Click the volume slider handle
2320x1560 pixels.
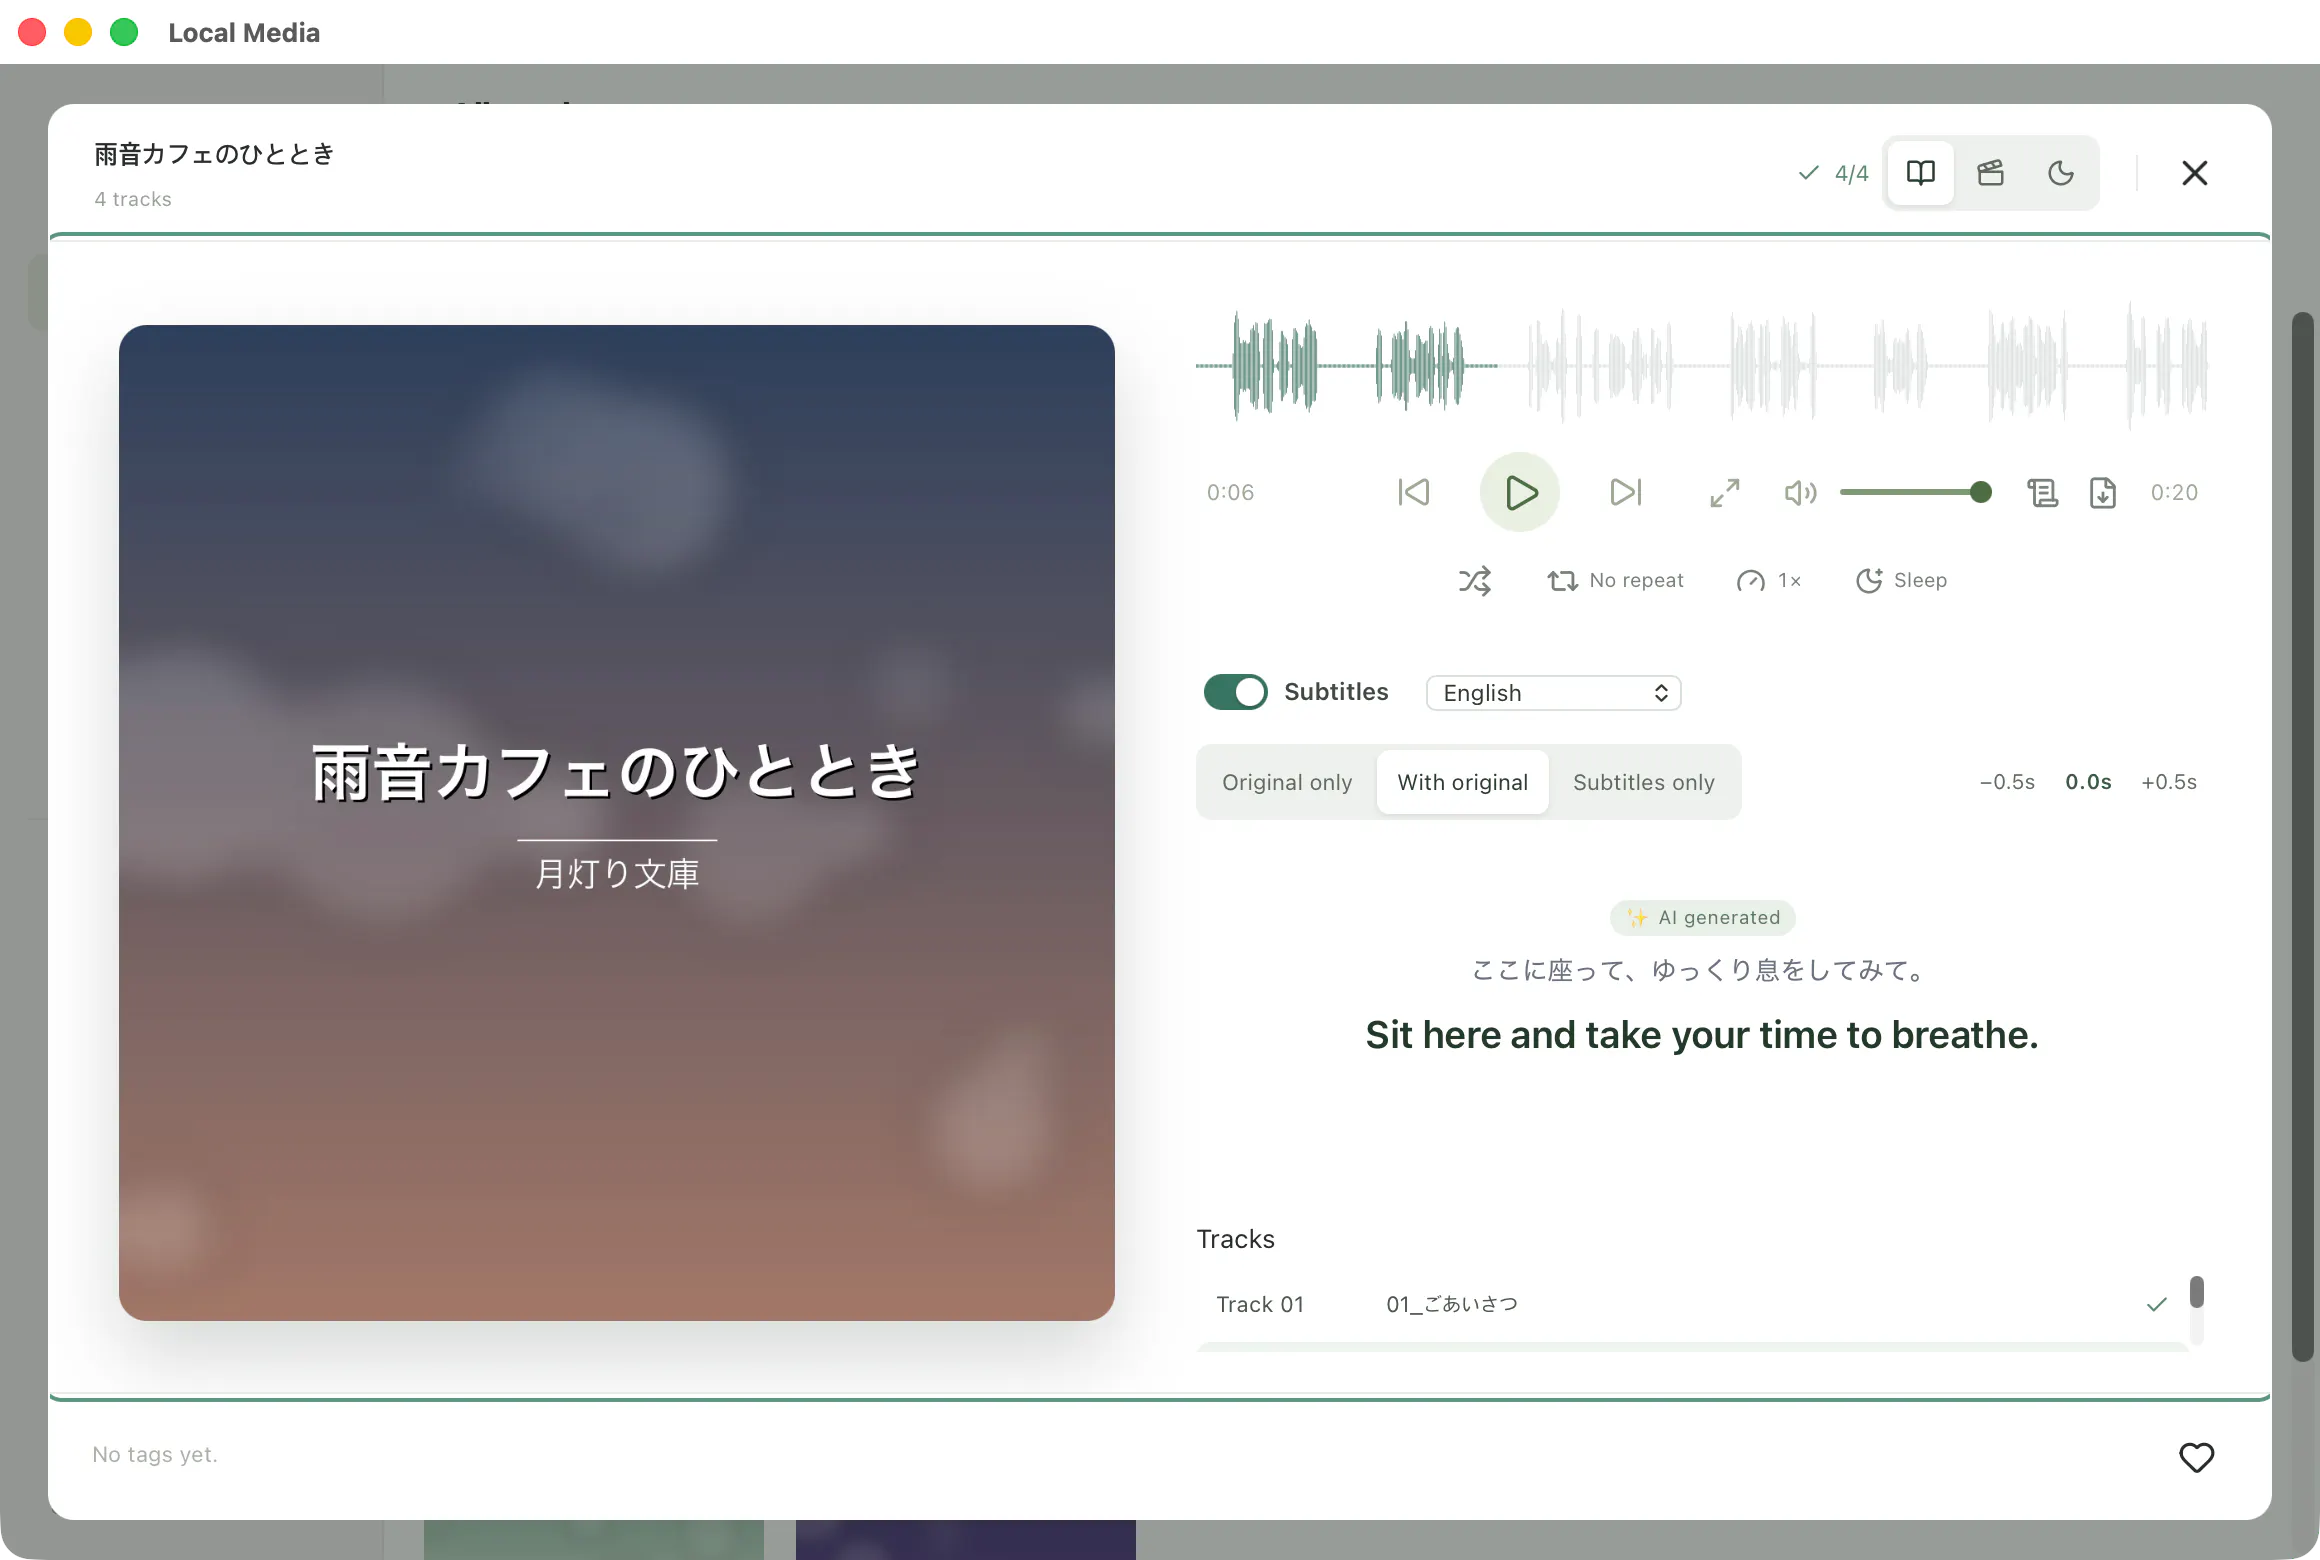coord(1980,492)
